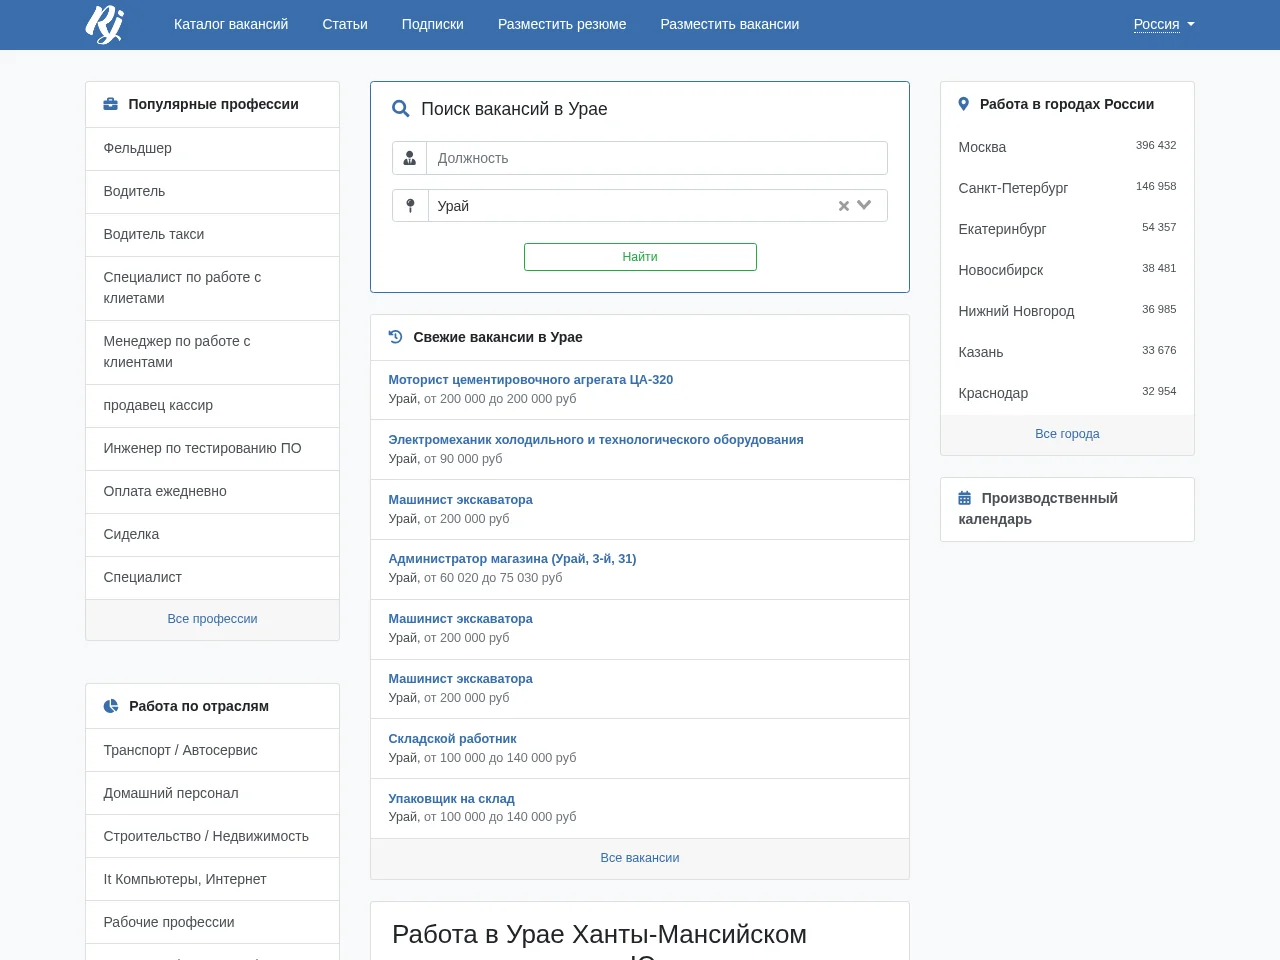Select Инженер по тестированию ПО profession

coord(212,448)
